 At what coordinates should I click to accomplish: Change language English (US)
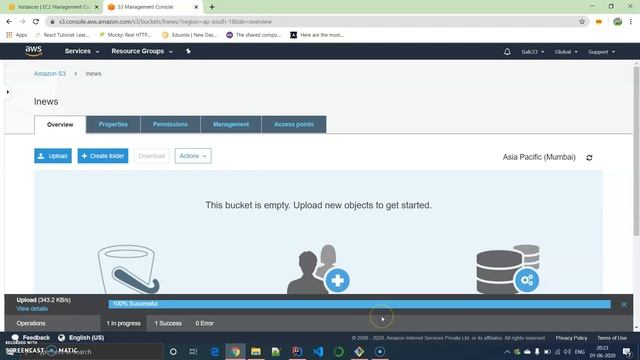tap(81, 338)
